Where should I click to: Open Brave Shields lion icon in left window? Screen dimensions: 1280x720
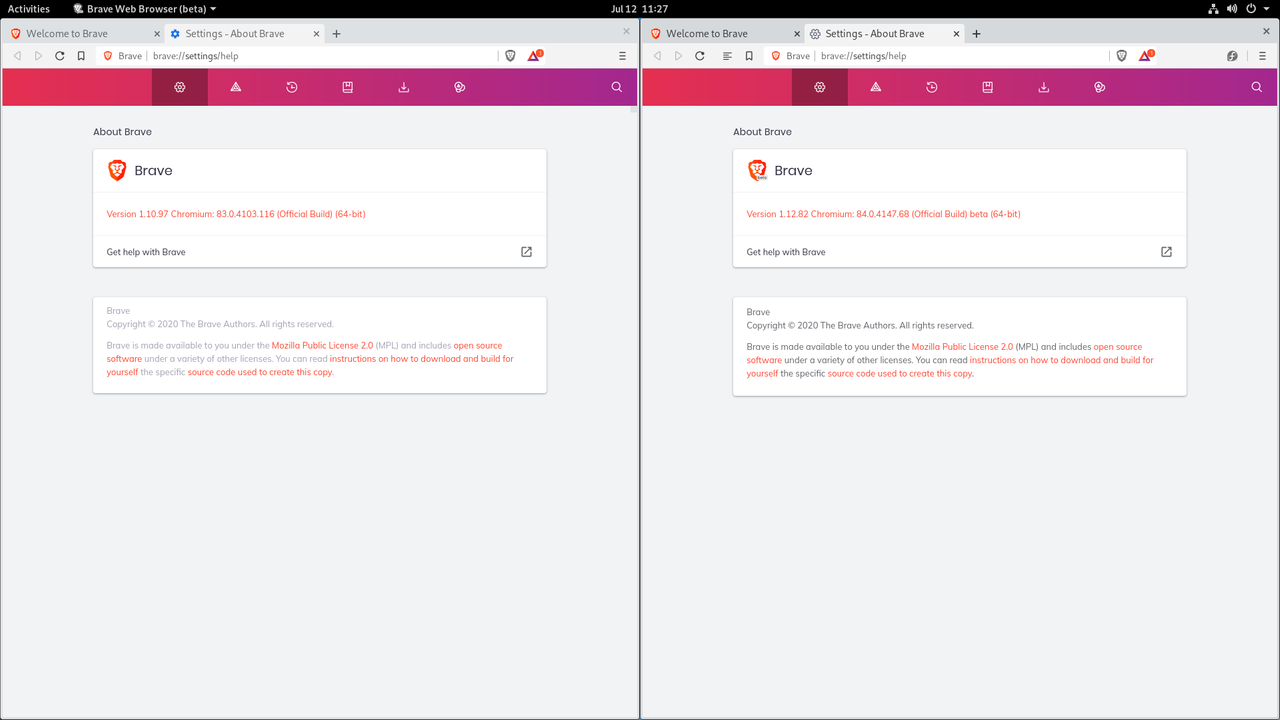coord(511,56)
